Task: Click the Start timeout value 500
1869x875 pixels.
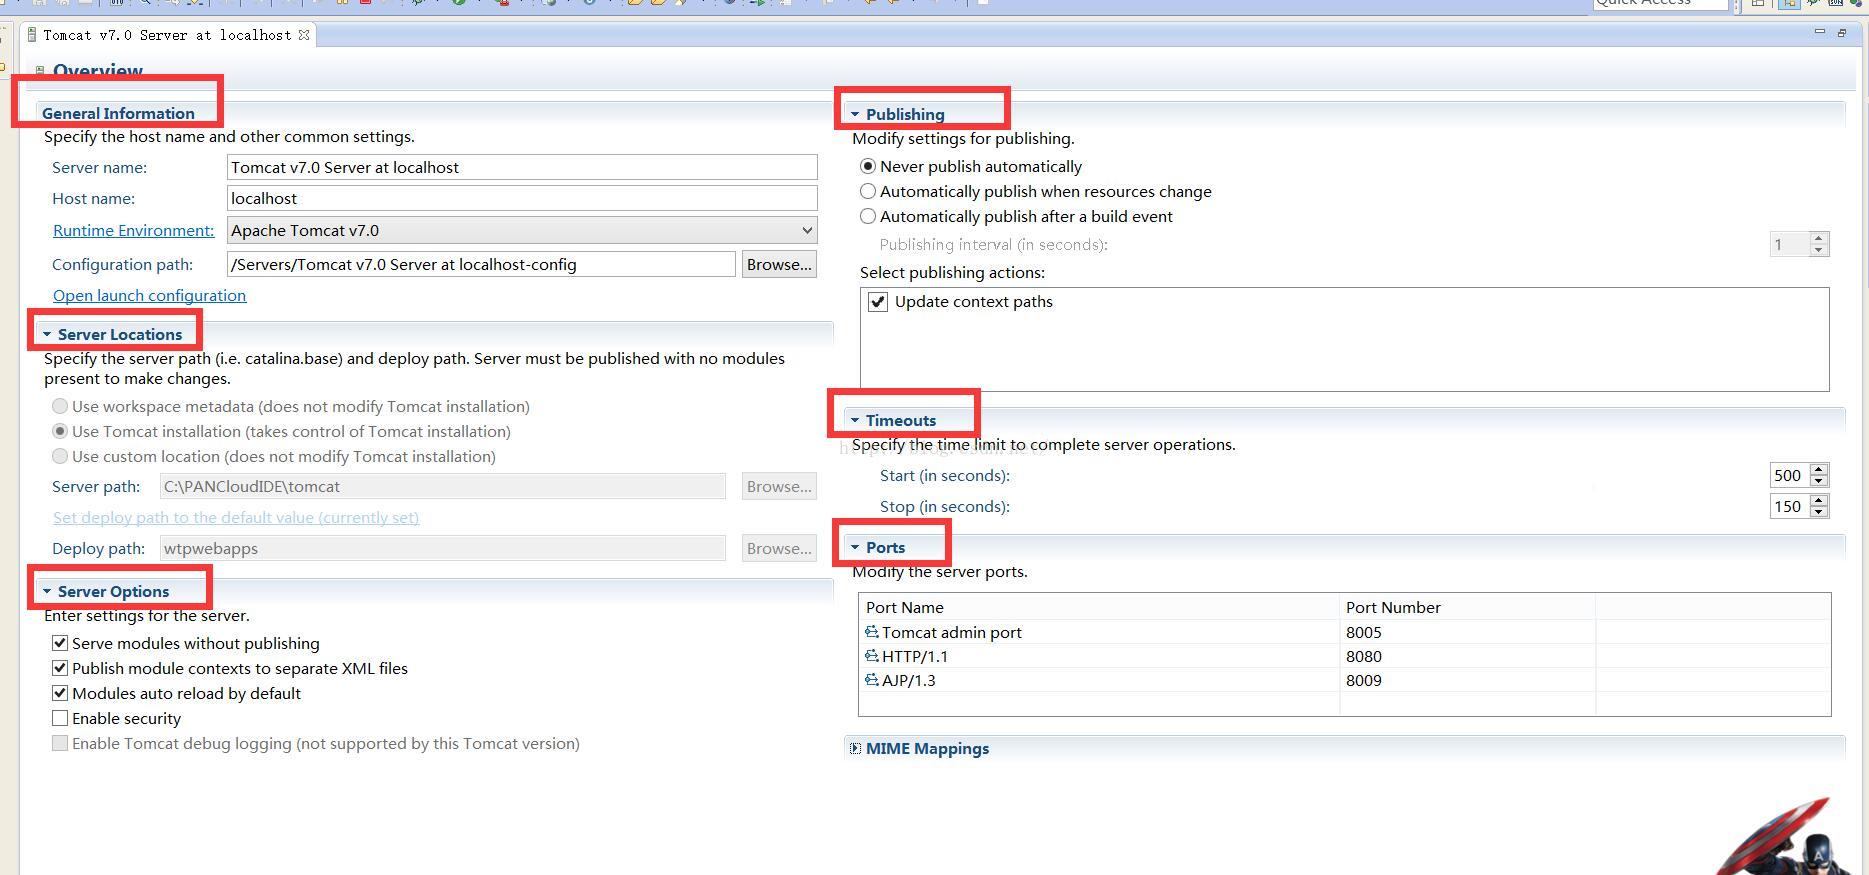Action: coord(1789,475)
